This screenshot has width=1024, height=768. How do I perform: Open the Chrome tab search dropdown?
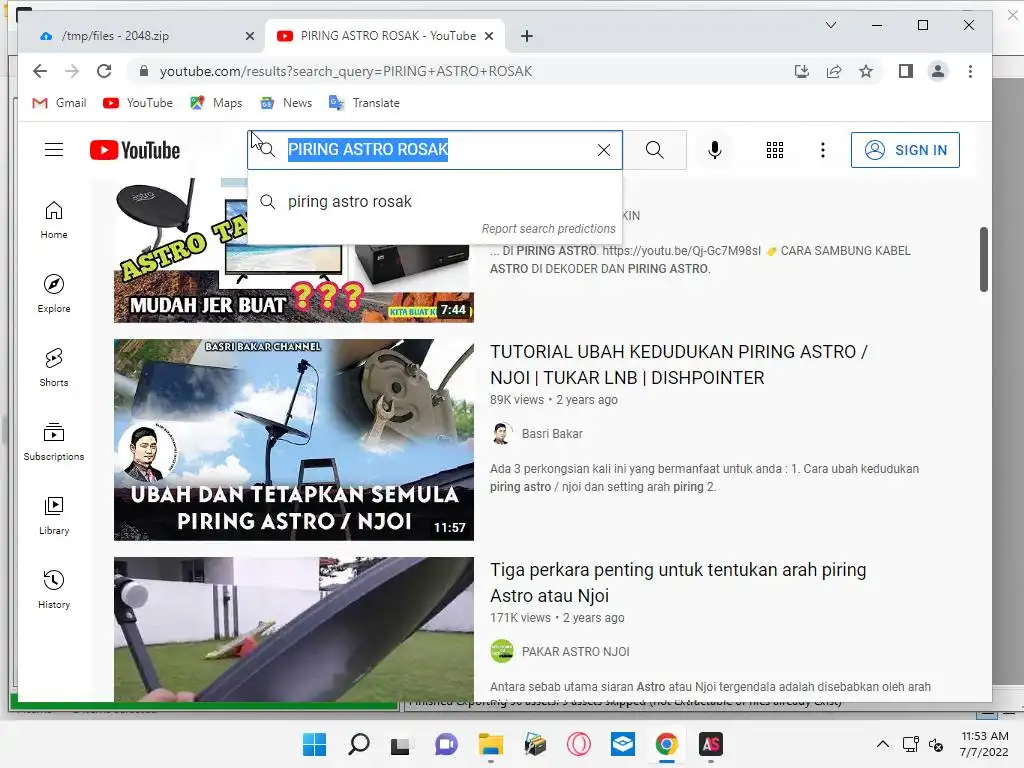coord(831,25)
